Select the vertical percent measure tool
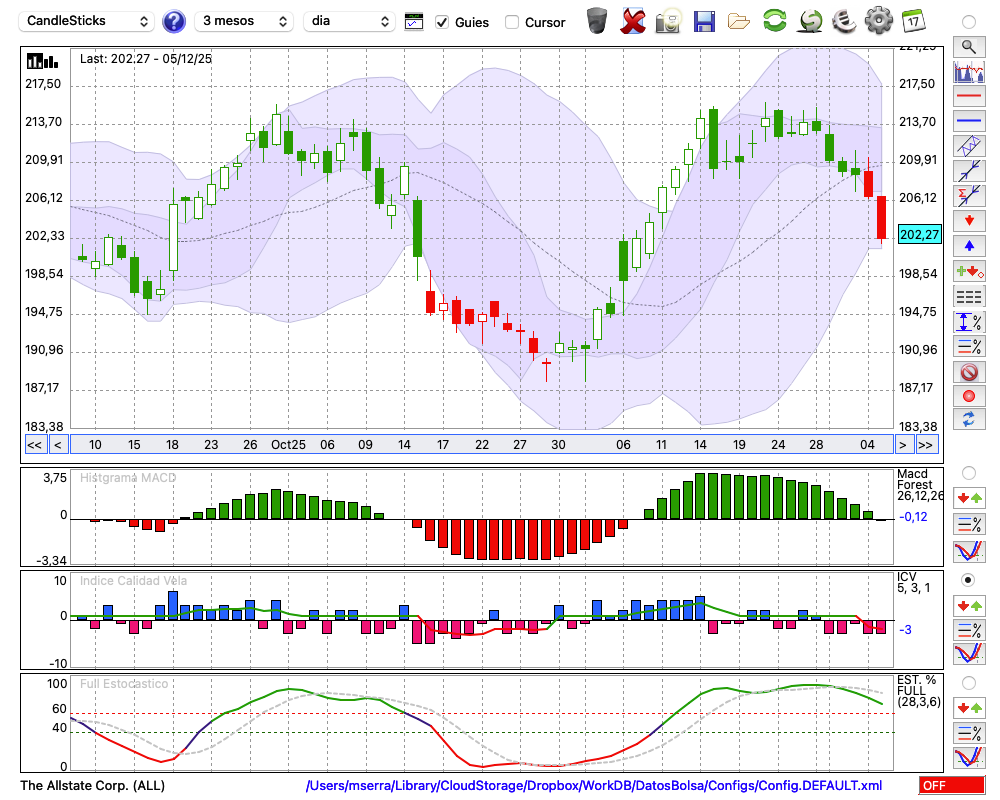The height and width of the screenshot is (800, 1000). click(x=969, y=322)
